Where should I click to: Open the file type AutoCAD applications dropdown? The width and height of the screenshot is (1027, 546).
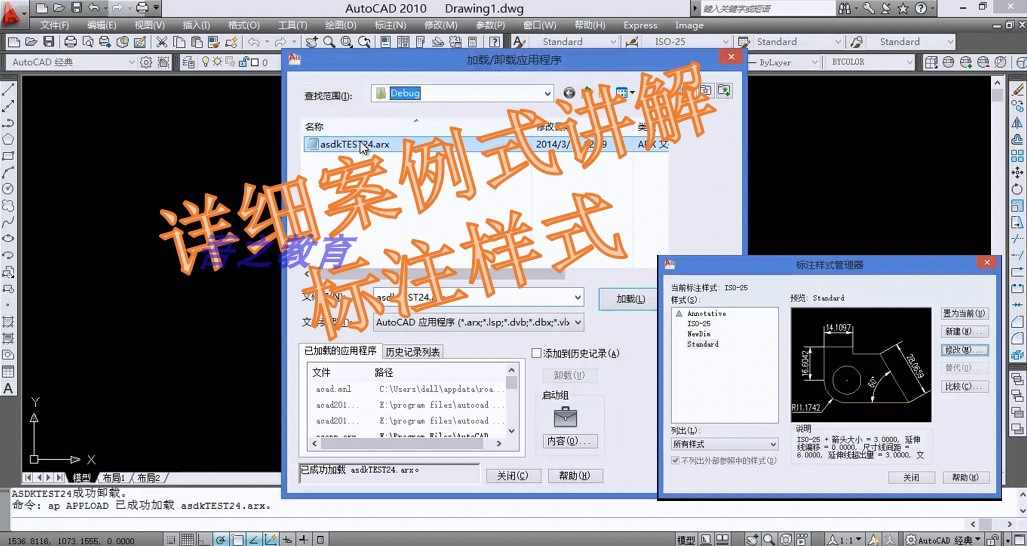coord(577,322)
